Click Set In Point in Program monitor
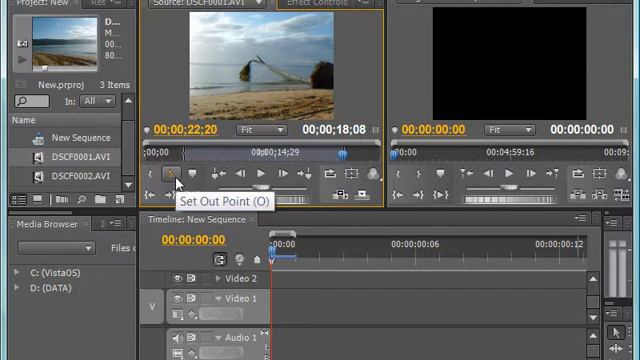 [398, 174]
